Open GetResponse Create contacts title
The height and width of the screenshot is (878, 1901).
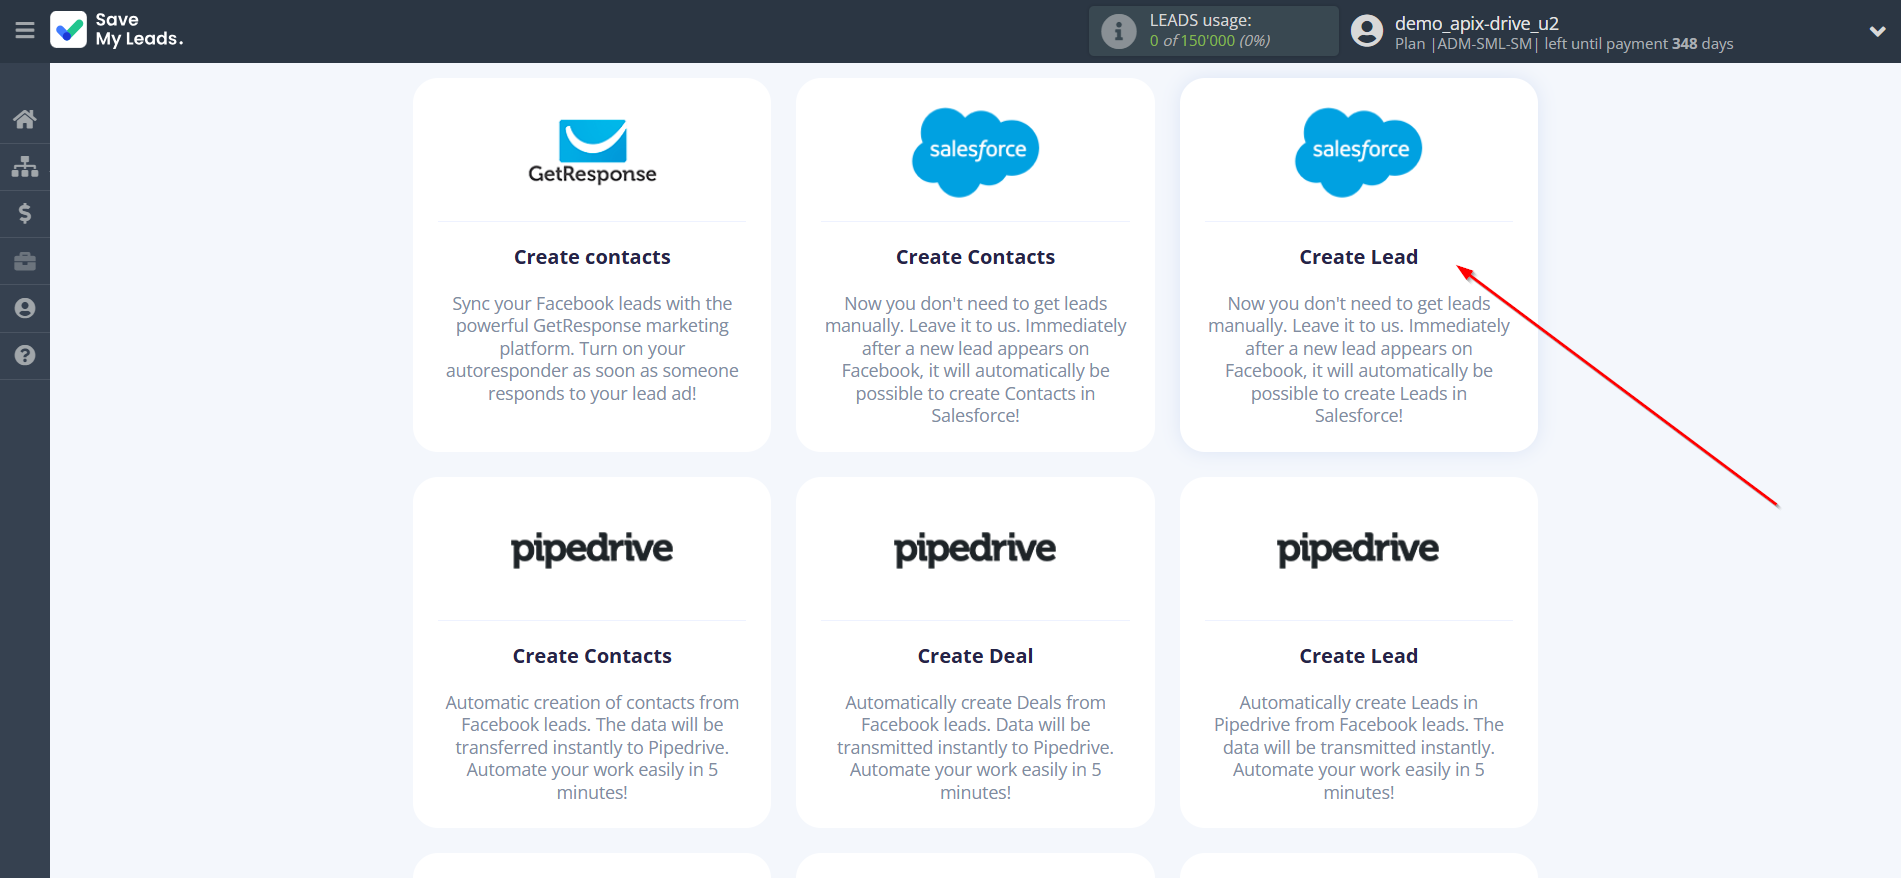tap(592, 257)
